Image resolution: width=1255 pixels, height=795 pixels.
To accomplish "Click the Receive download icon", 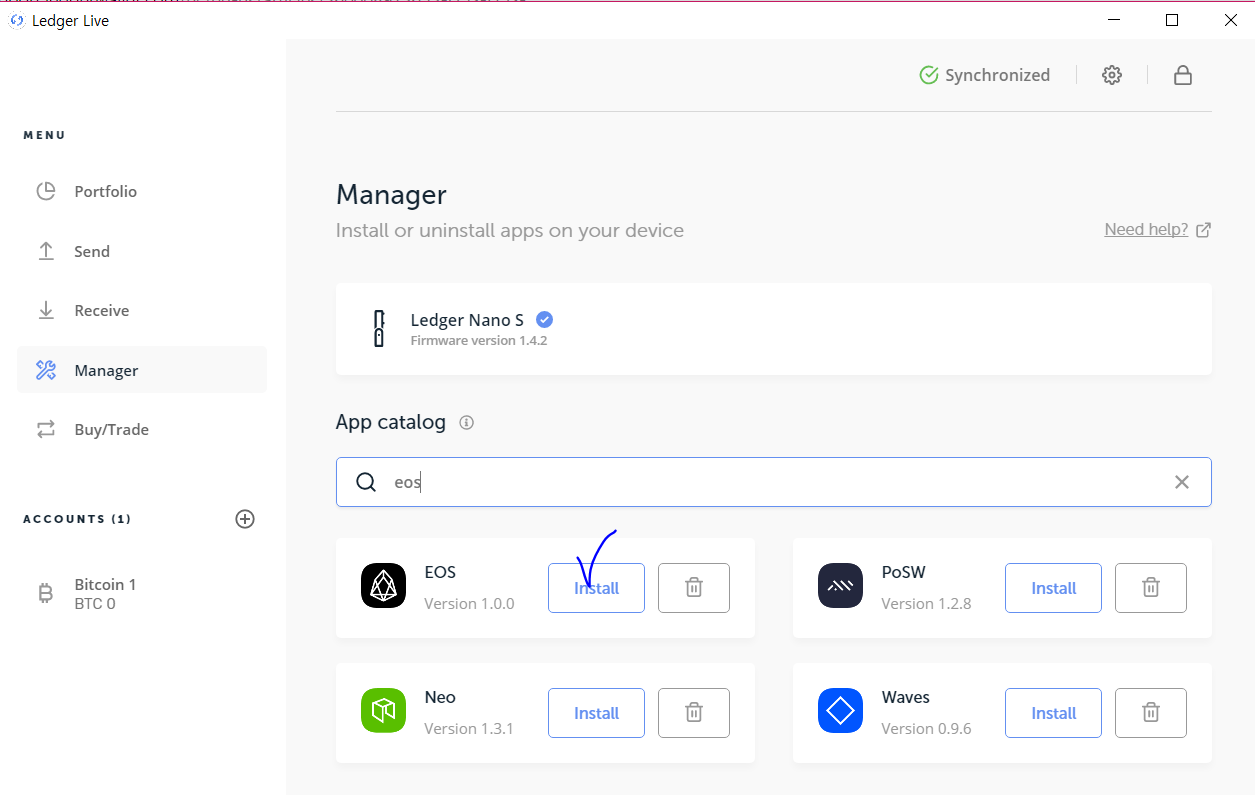I will click(46, 310).
